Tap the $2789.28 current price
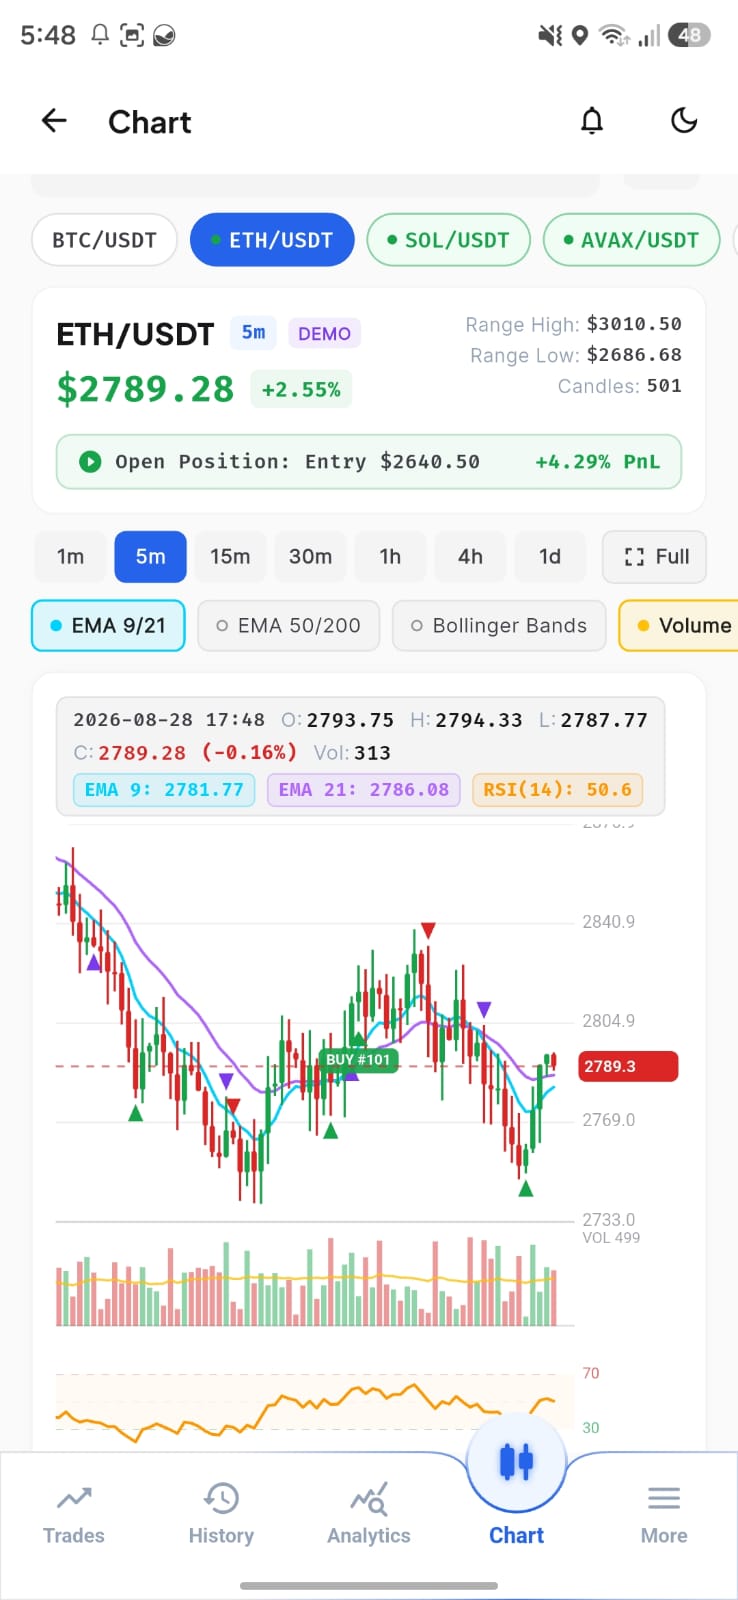Image resolution: width=738 pixels, height=1600 pixels. tap(145, 389)
